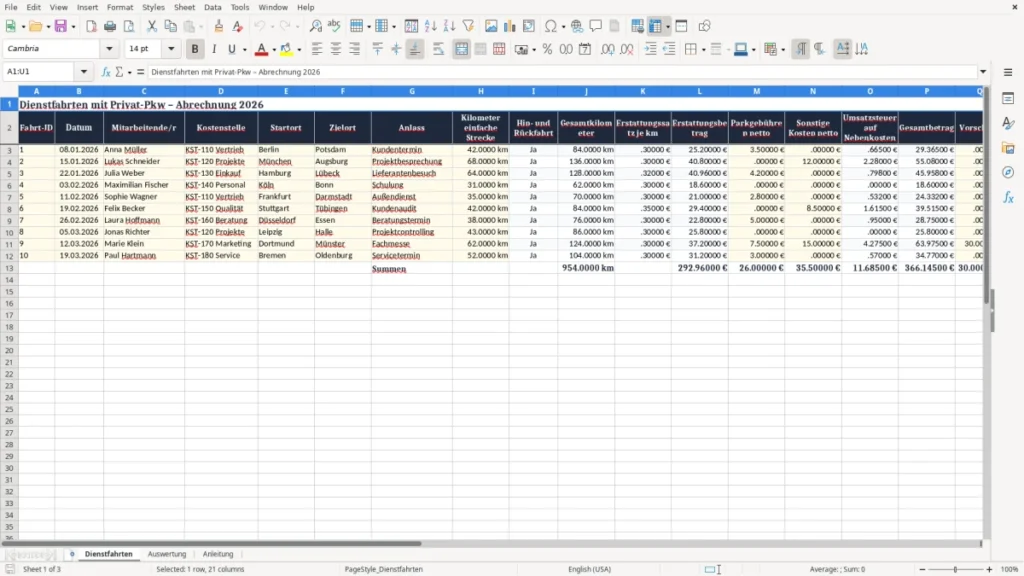Screen dimensions: 1024x576
Task: Switch to the Auswertung sheet tab
Action: click(167, 554)
